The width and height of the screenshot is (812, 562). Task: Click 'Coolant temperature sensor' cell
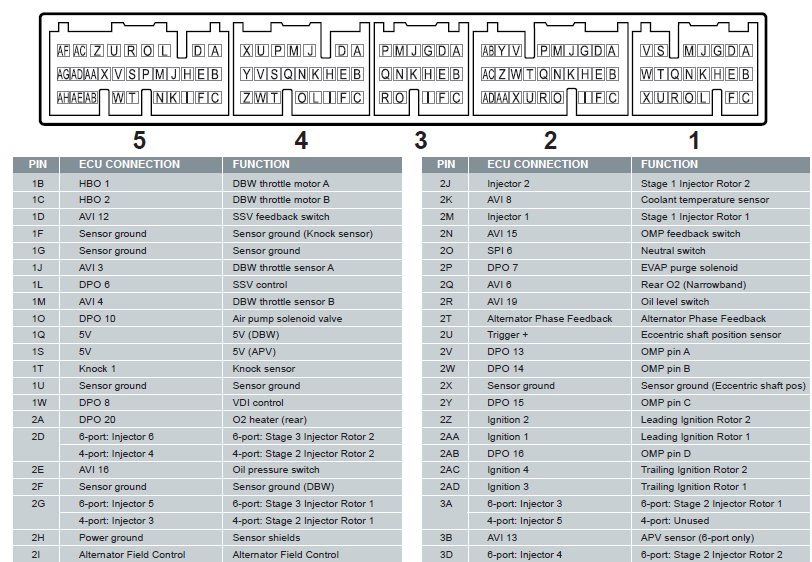point(721,200)
